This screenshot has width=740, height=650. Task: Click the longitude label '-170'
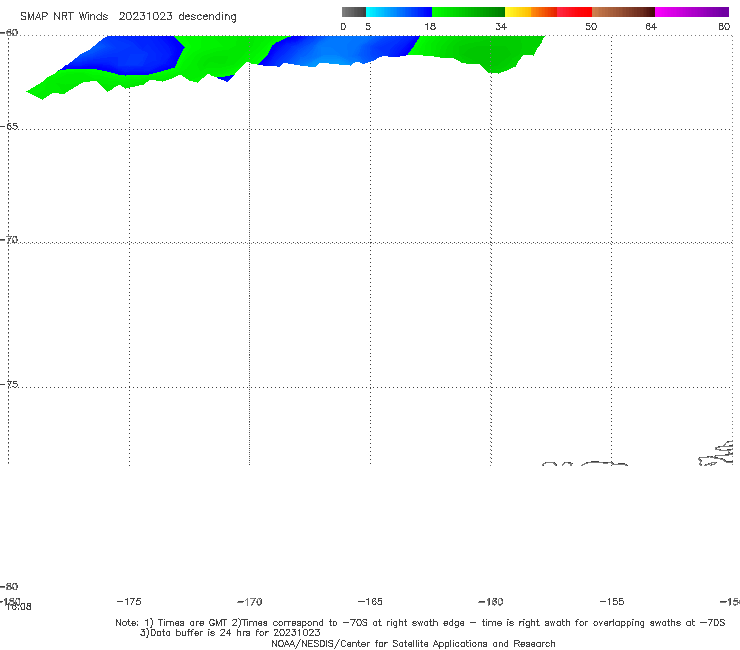(x=250, y=602)
